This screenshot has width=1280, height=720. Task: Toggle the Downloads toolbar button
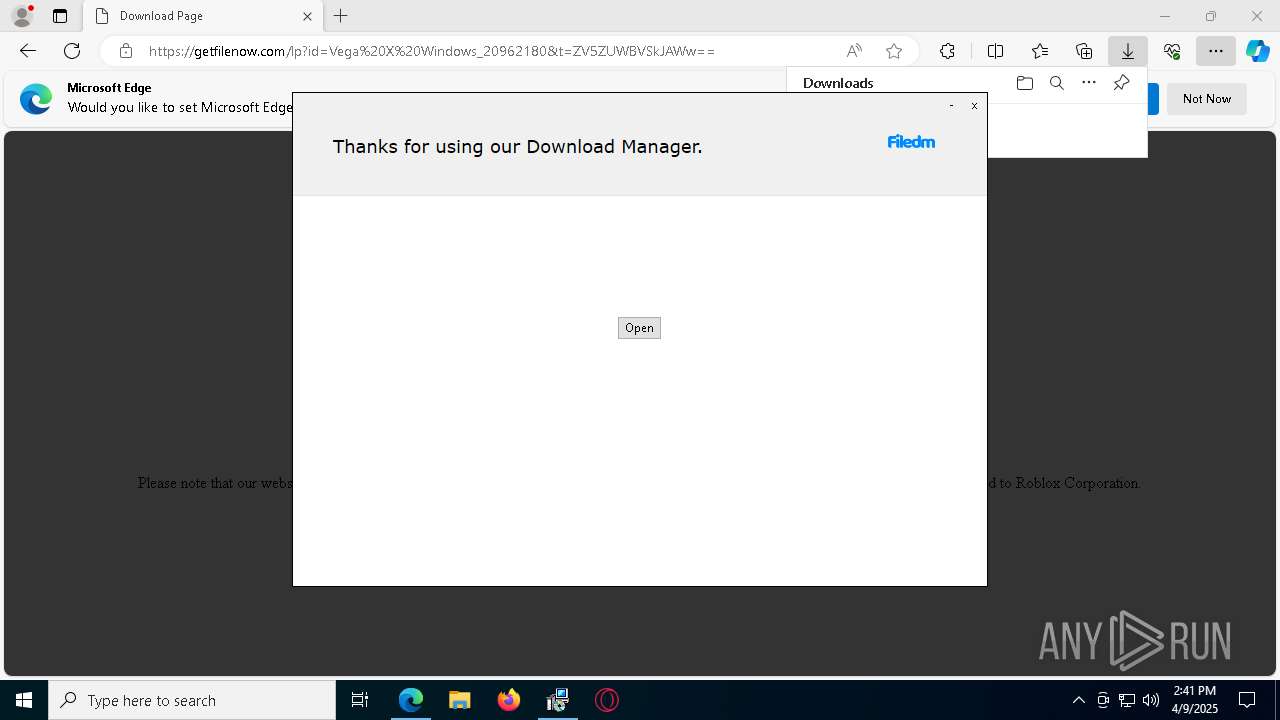pos(1127,51)
